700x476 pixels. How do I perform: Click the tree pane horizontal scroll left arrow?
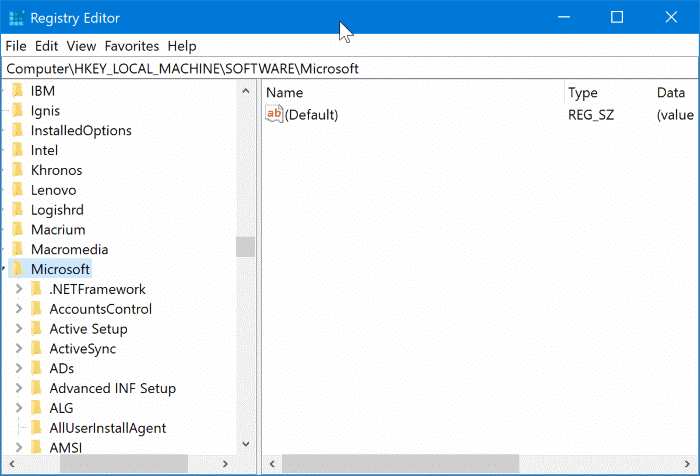click(x=12, y=464)
